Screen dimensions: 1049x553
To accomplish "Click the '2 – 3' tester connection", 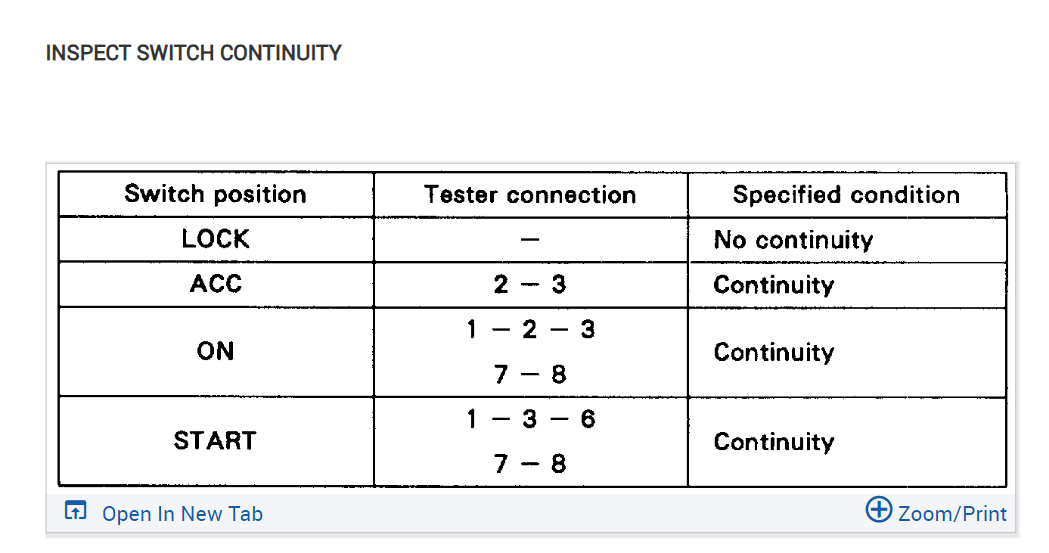I will coord(530,285).
